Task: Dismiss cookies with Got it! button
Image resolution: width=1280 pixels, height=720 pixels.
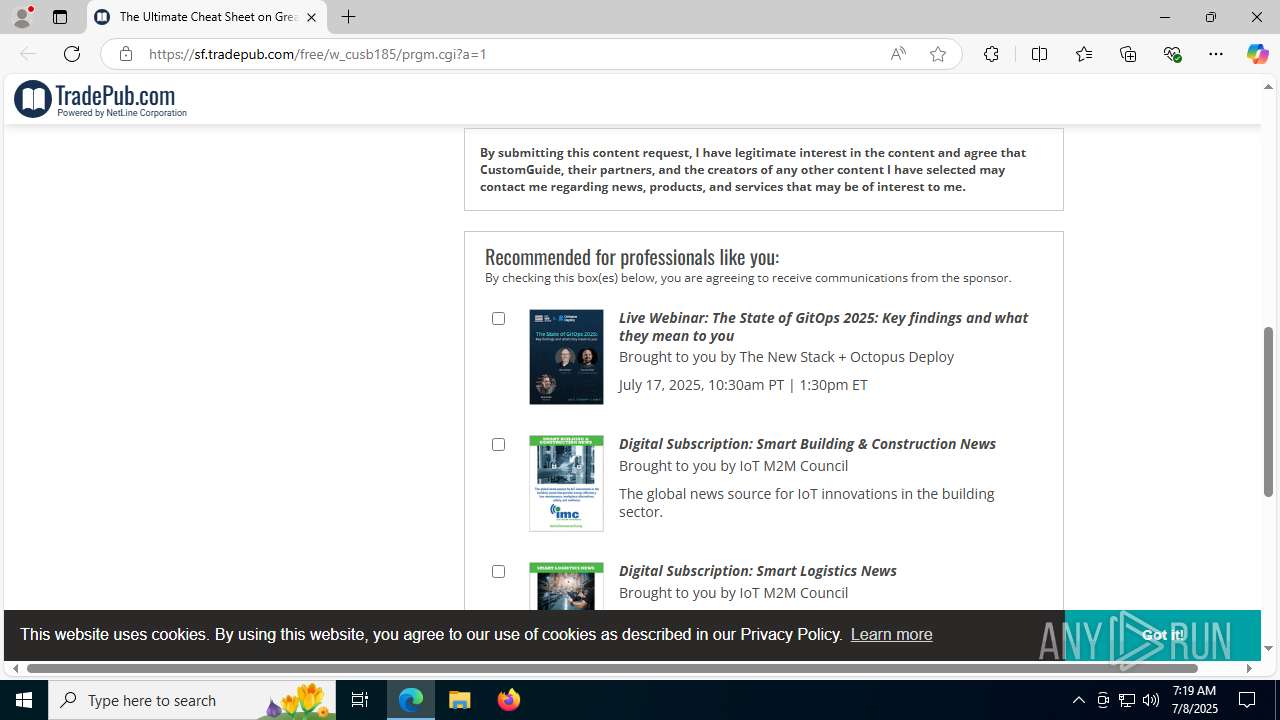Action: point(1162,635)
